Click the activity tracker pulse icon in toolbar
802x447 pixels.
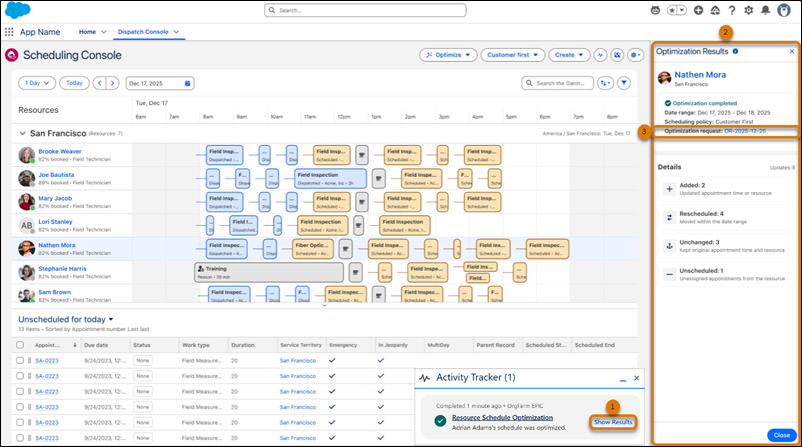tap(600, 55)
